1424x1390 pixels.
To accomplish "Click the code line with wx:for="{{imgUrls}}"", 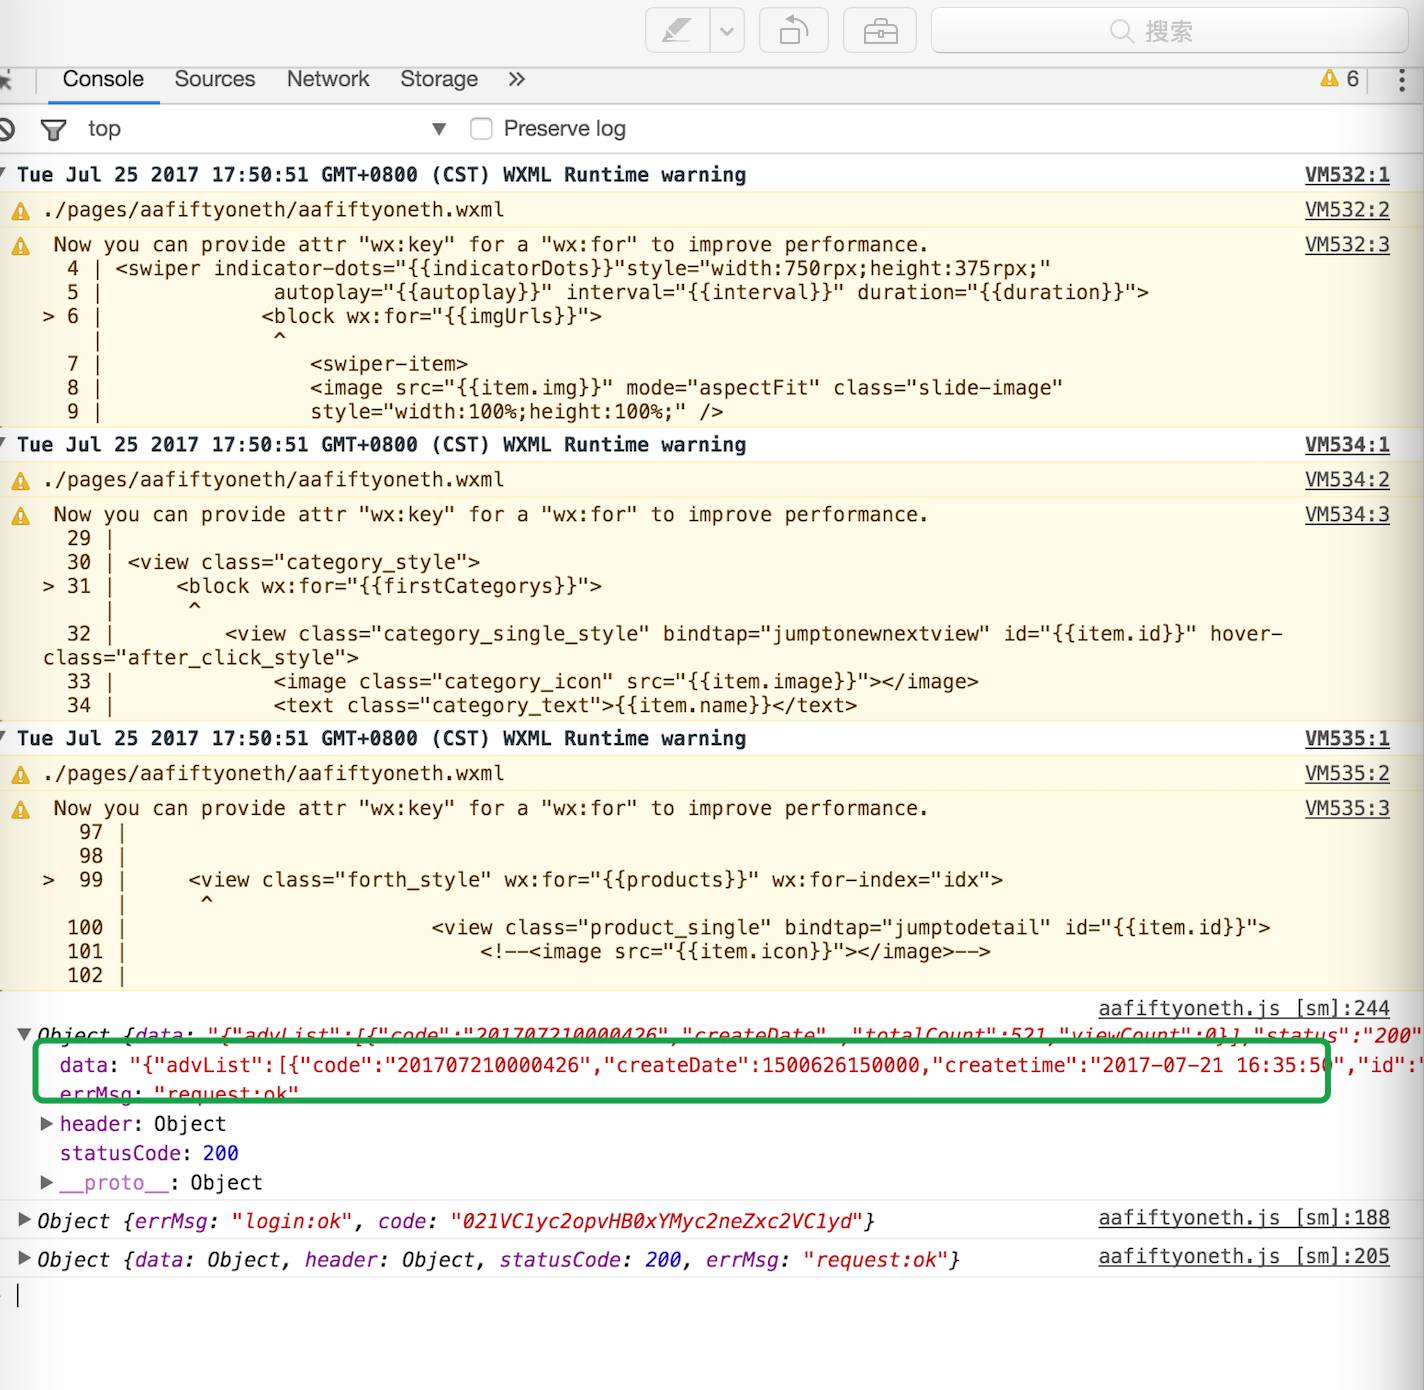I will (x=432, y=317).
